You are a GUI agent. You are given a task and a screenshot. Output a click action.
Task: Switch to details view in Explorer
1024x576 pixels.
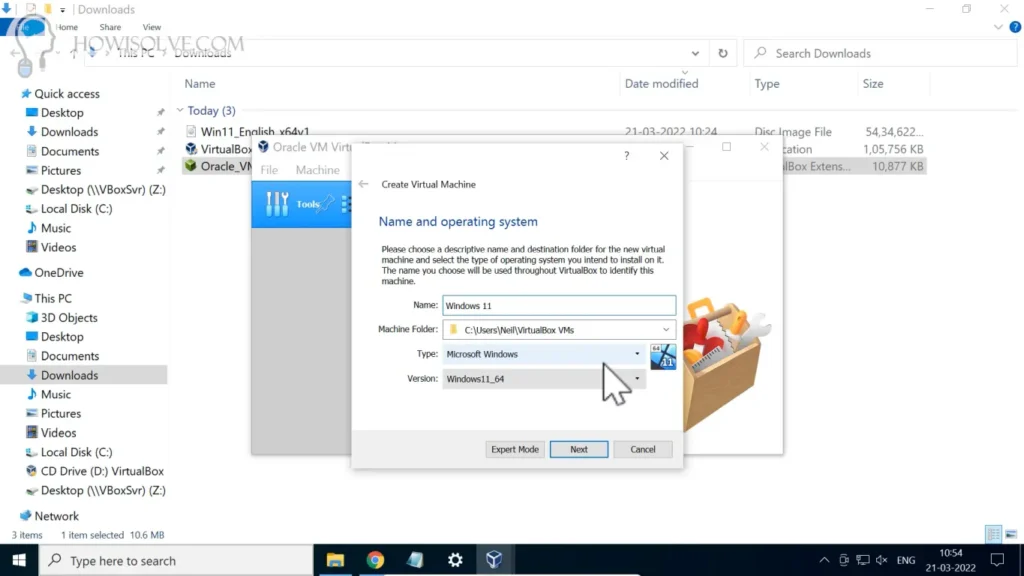click(x=993, y=535)
